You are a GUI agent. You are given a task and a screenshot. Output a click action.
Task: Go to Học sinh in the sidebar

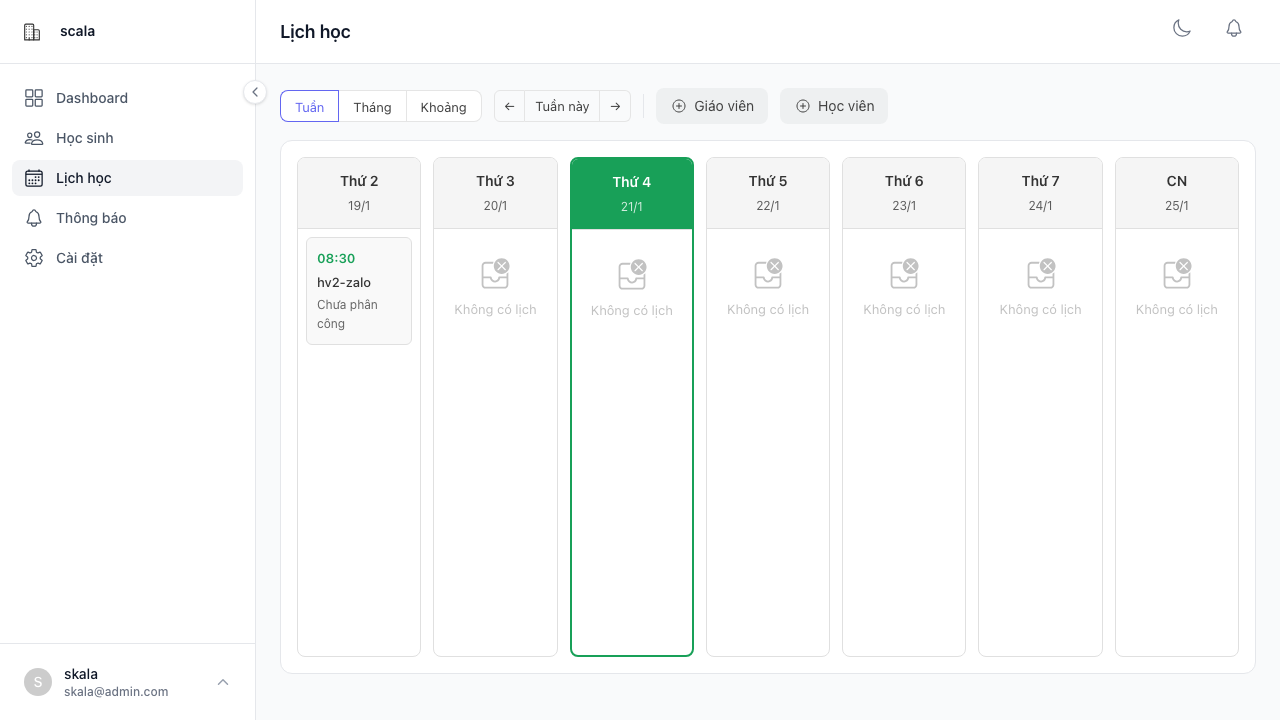click(x=84, y=138)
